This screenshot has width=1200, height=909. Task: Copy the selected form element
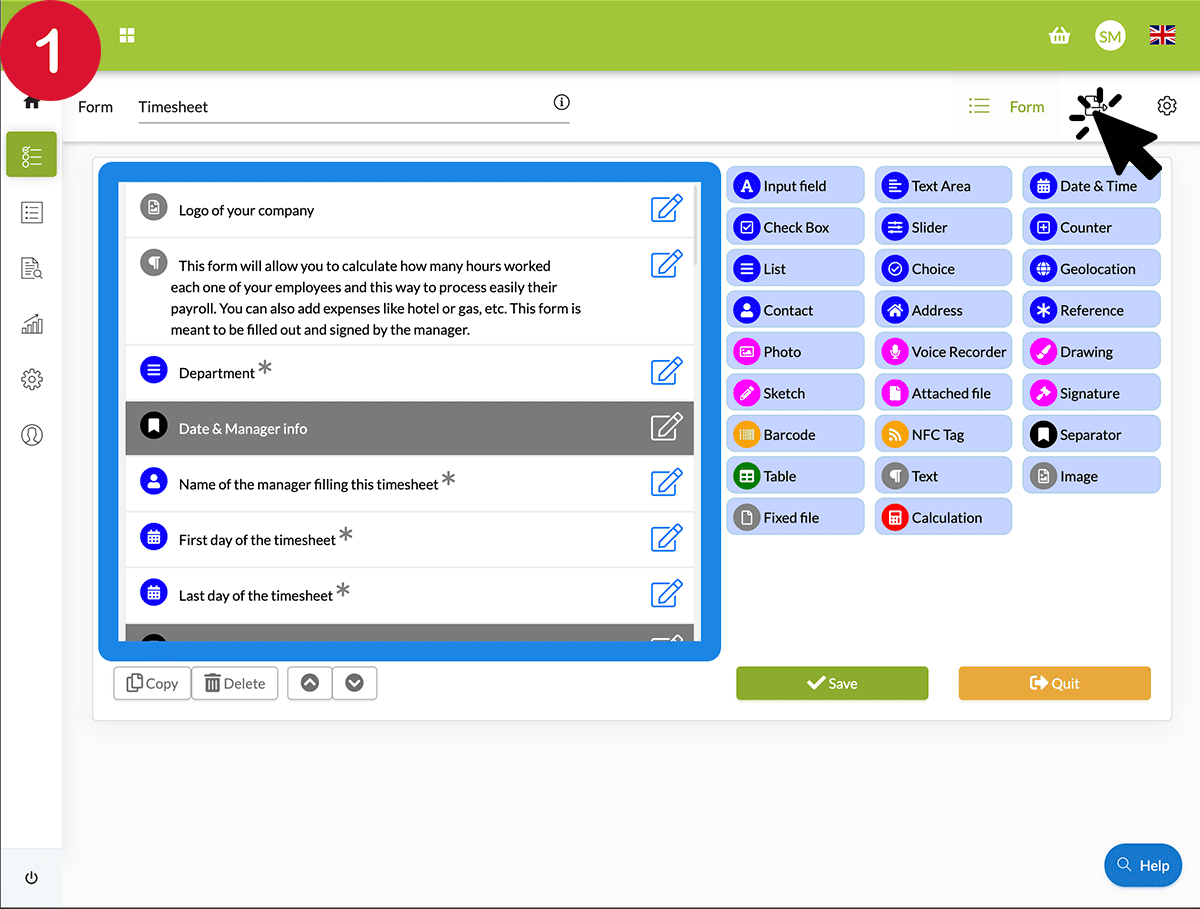pos(152,683)
